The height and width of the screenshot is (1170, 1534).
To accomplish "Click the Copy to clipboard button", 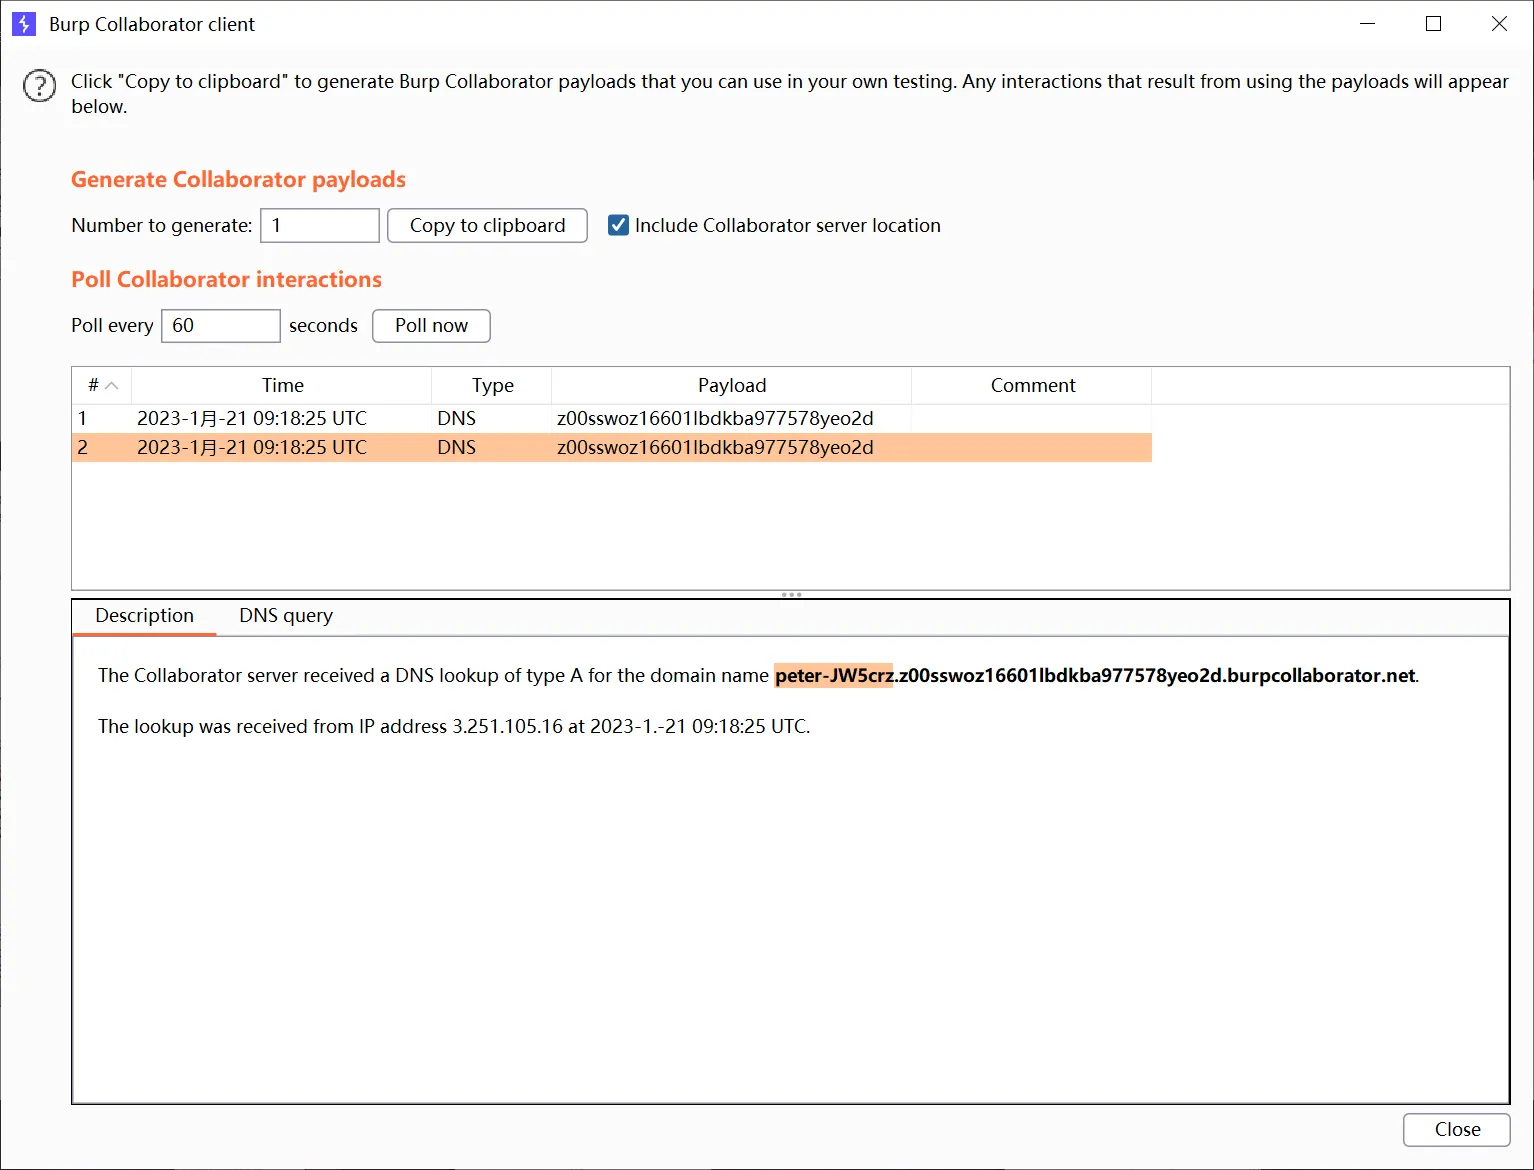I will tap(487, 226).
